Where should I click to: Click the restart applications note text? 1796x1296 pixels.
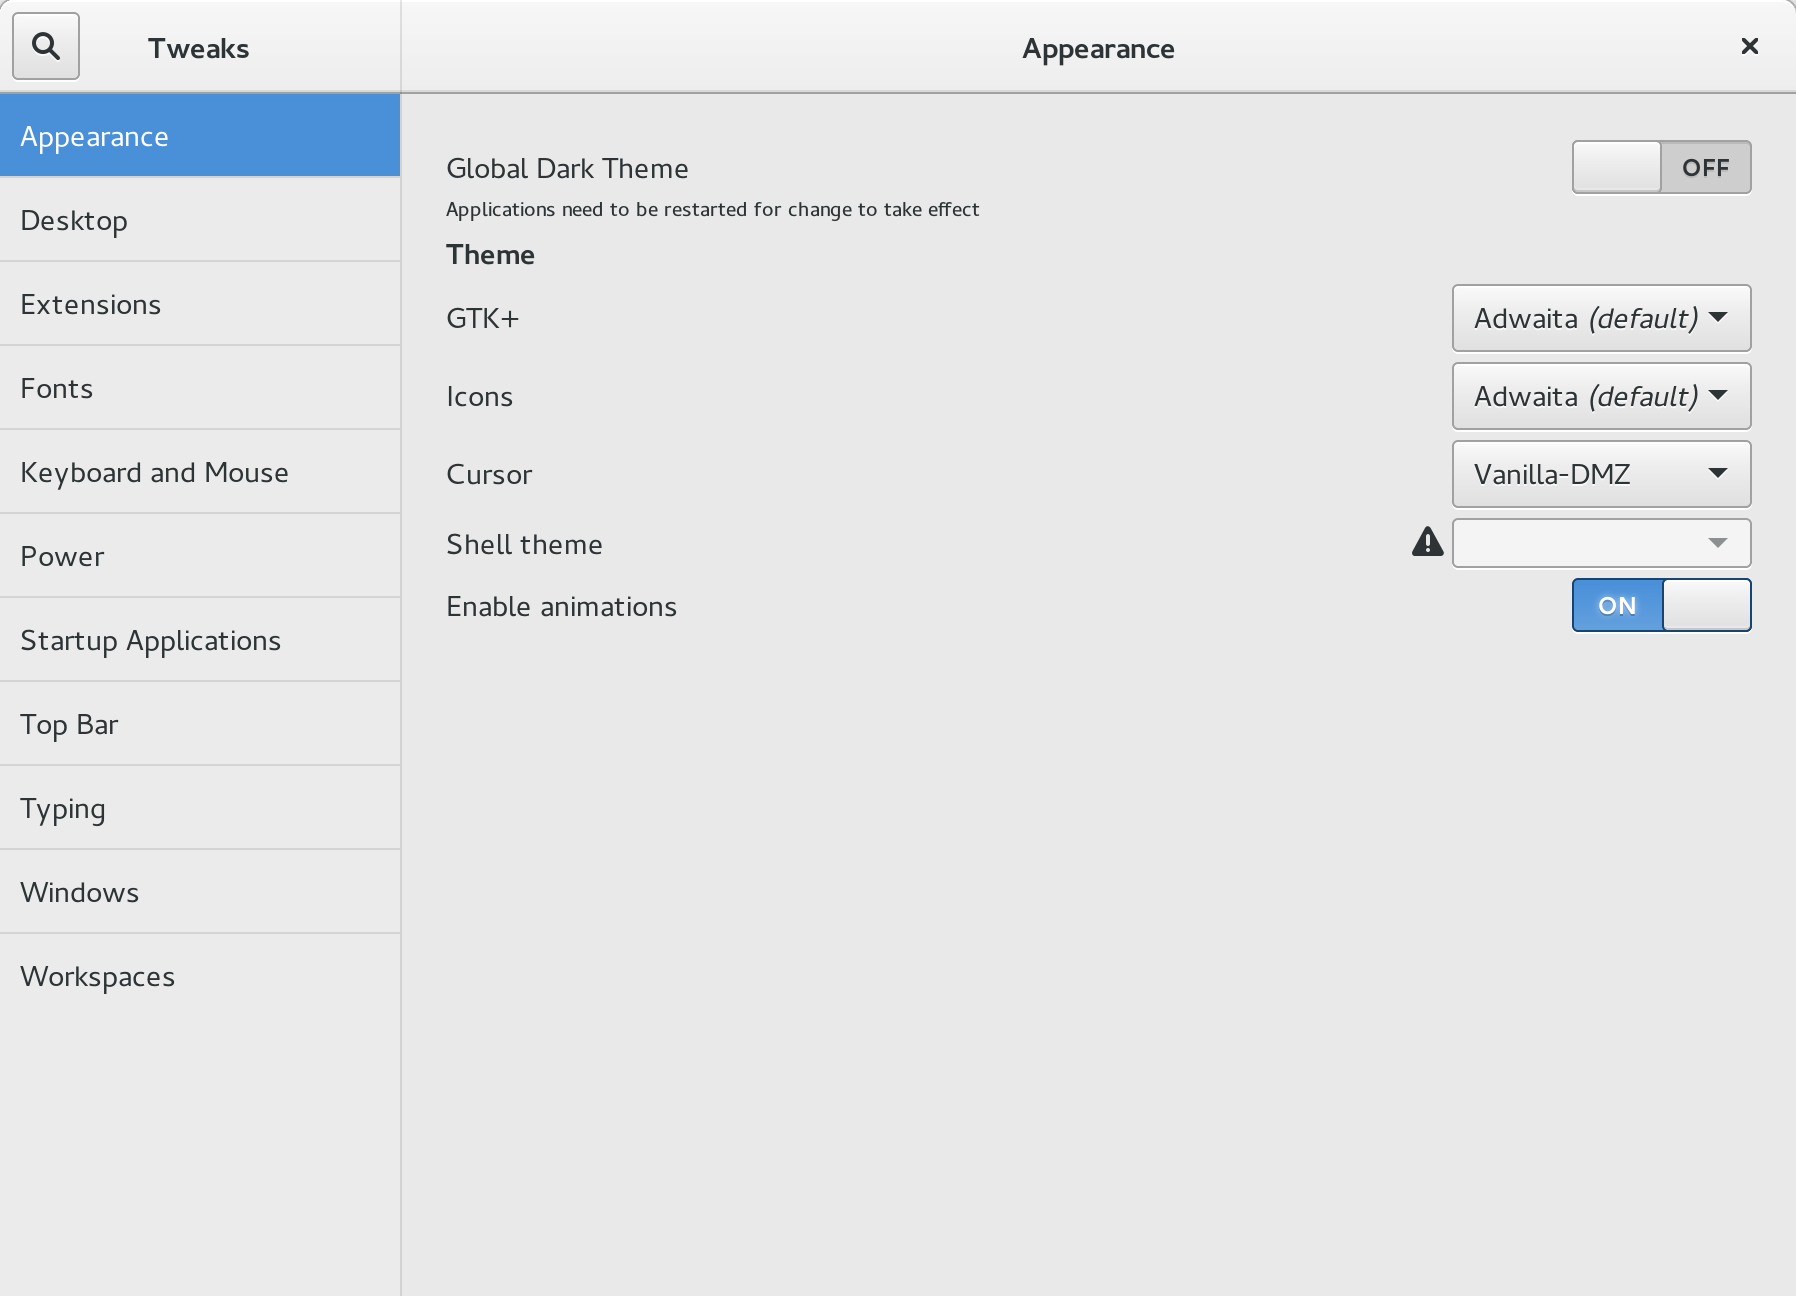(x=712, y=209)
